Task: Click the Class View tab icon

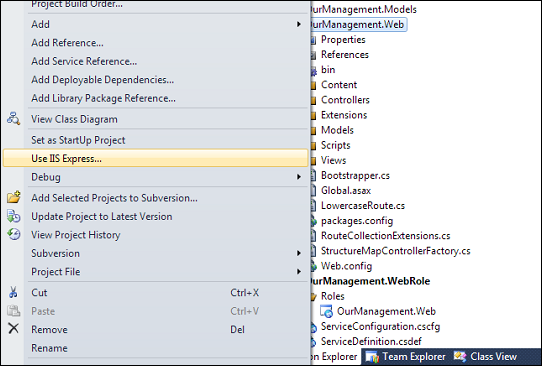Action: pyautogui.click(x=460, y=356)
